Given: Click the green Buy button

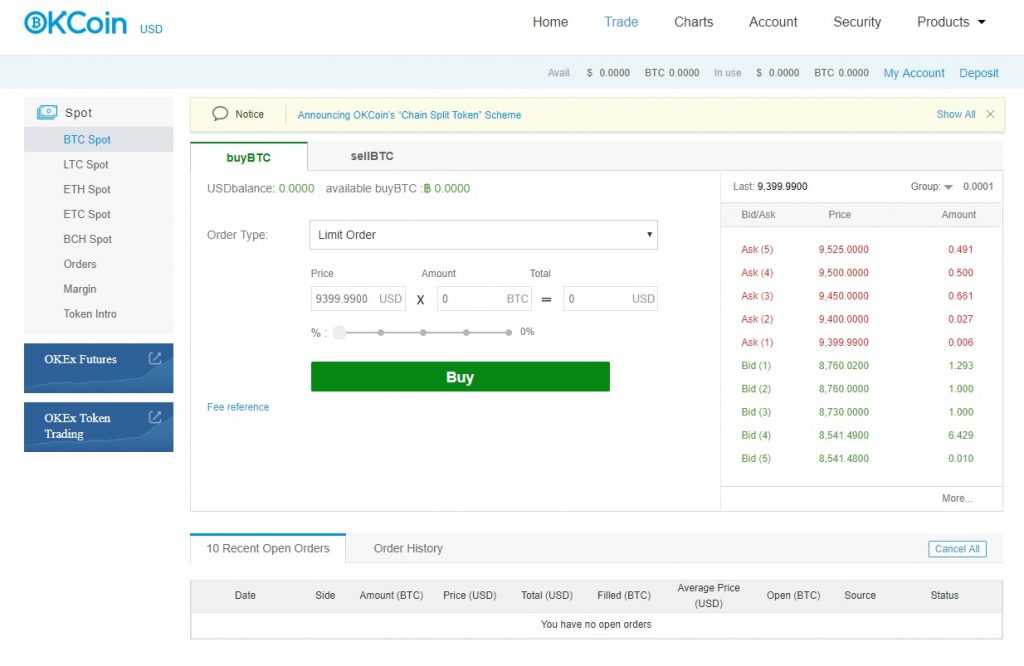Looking at the screenshot, I should (x=460, y=377).
